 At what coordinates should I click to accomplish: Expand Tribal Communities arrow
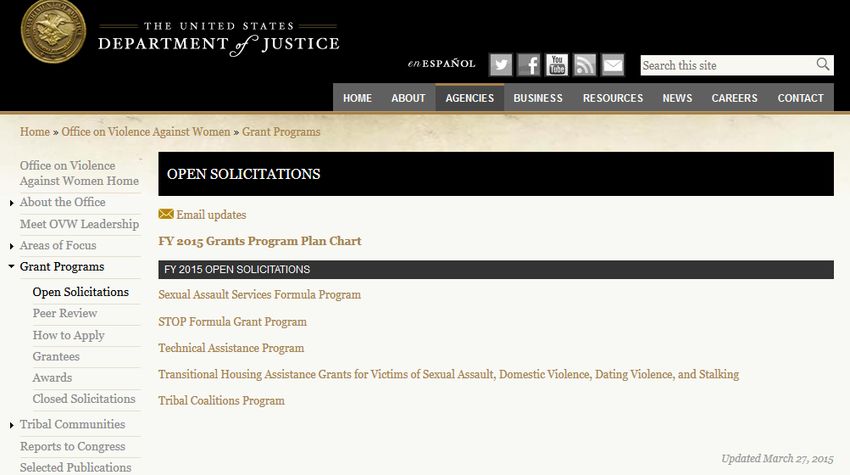click(x=11, y=425)
